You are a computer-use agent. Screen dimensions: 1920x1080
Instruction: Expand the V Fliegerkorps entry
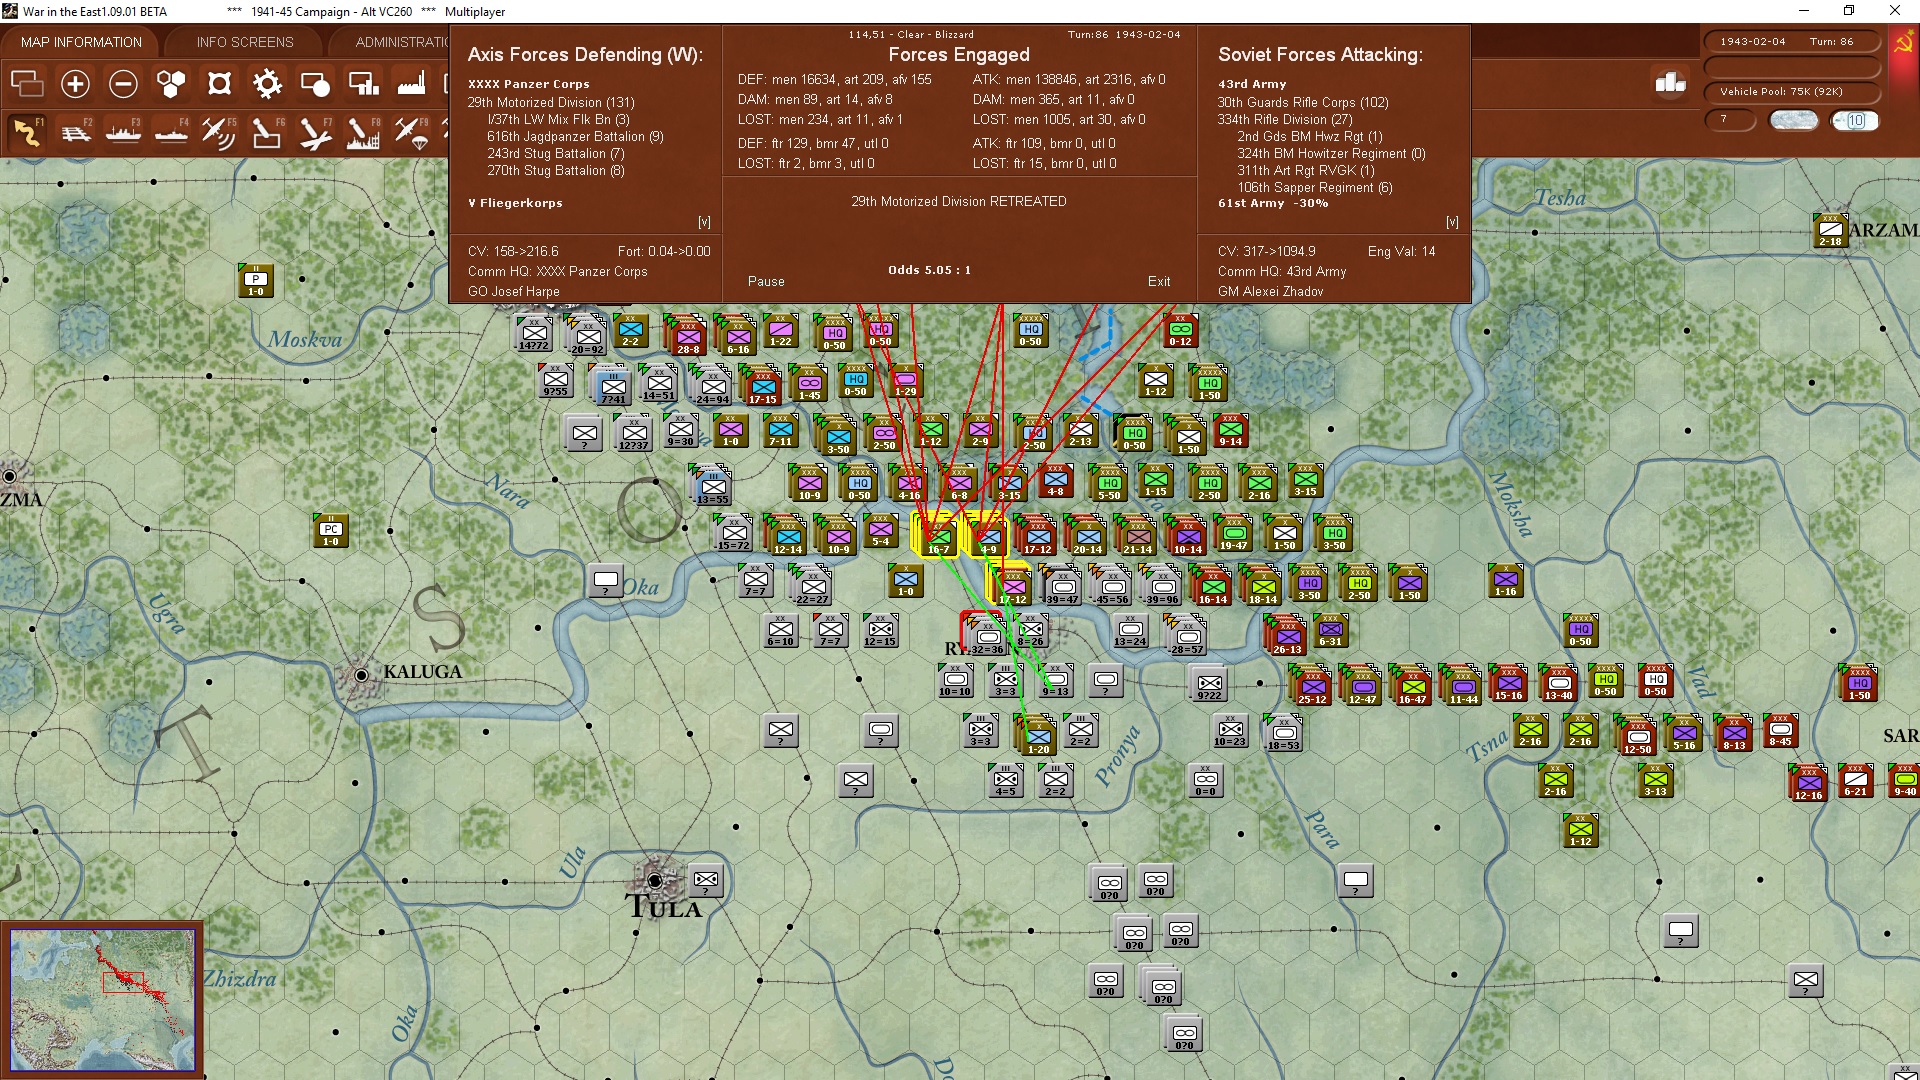tap(515, 203)
